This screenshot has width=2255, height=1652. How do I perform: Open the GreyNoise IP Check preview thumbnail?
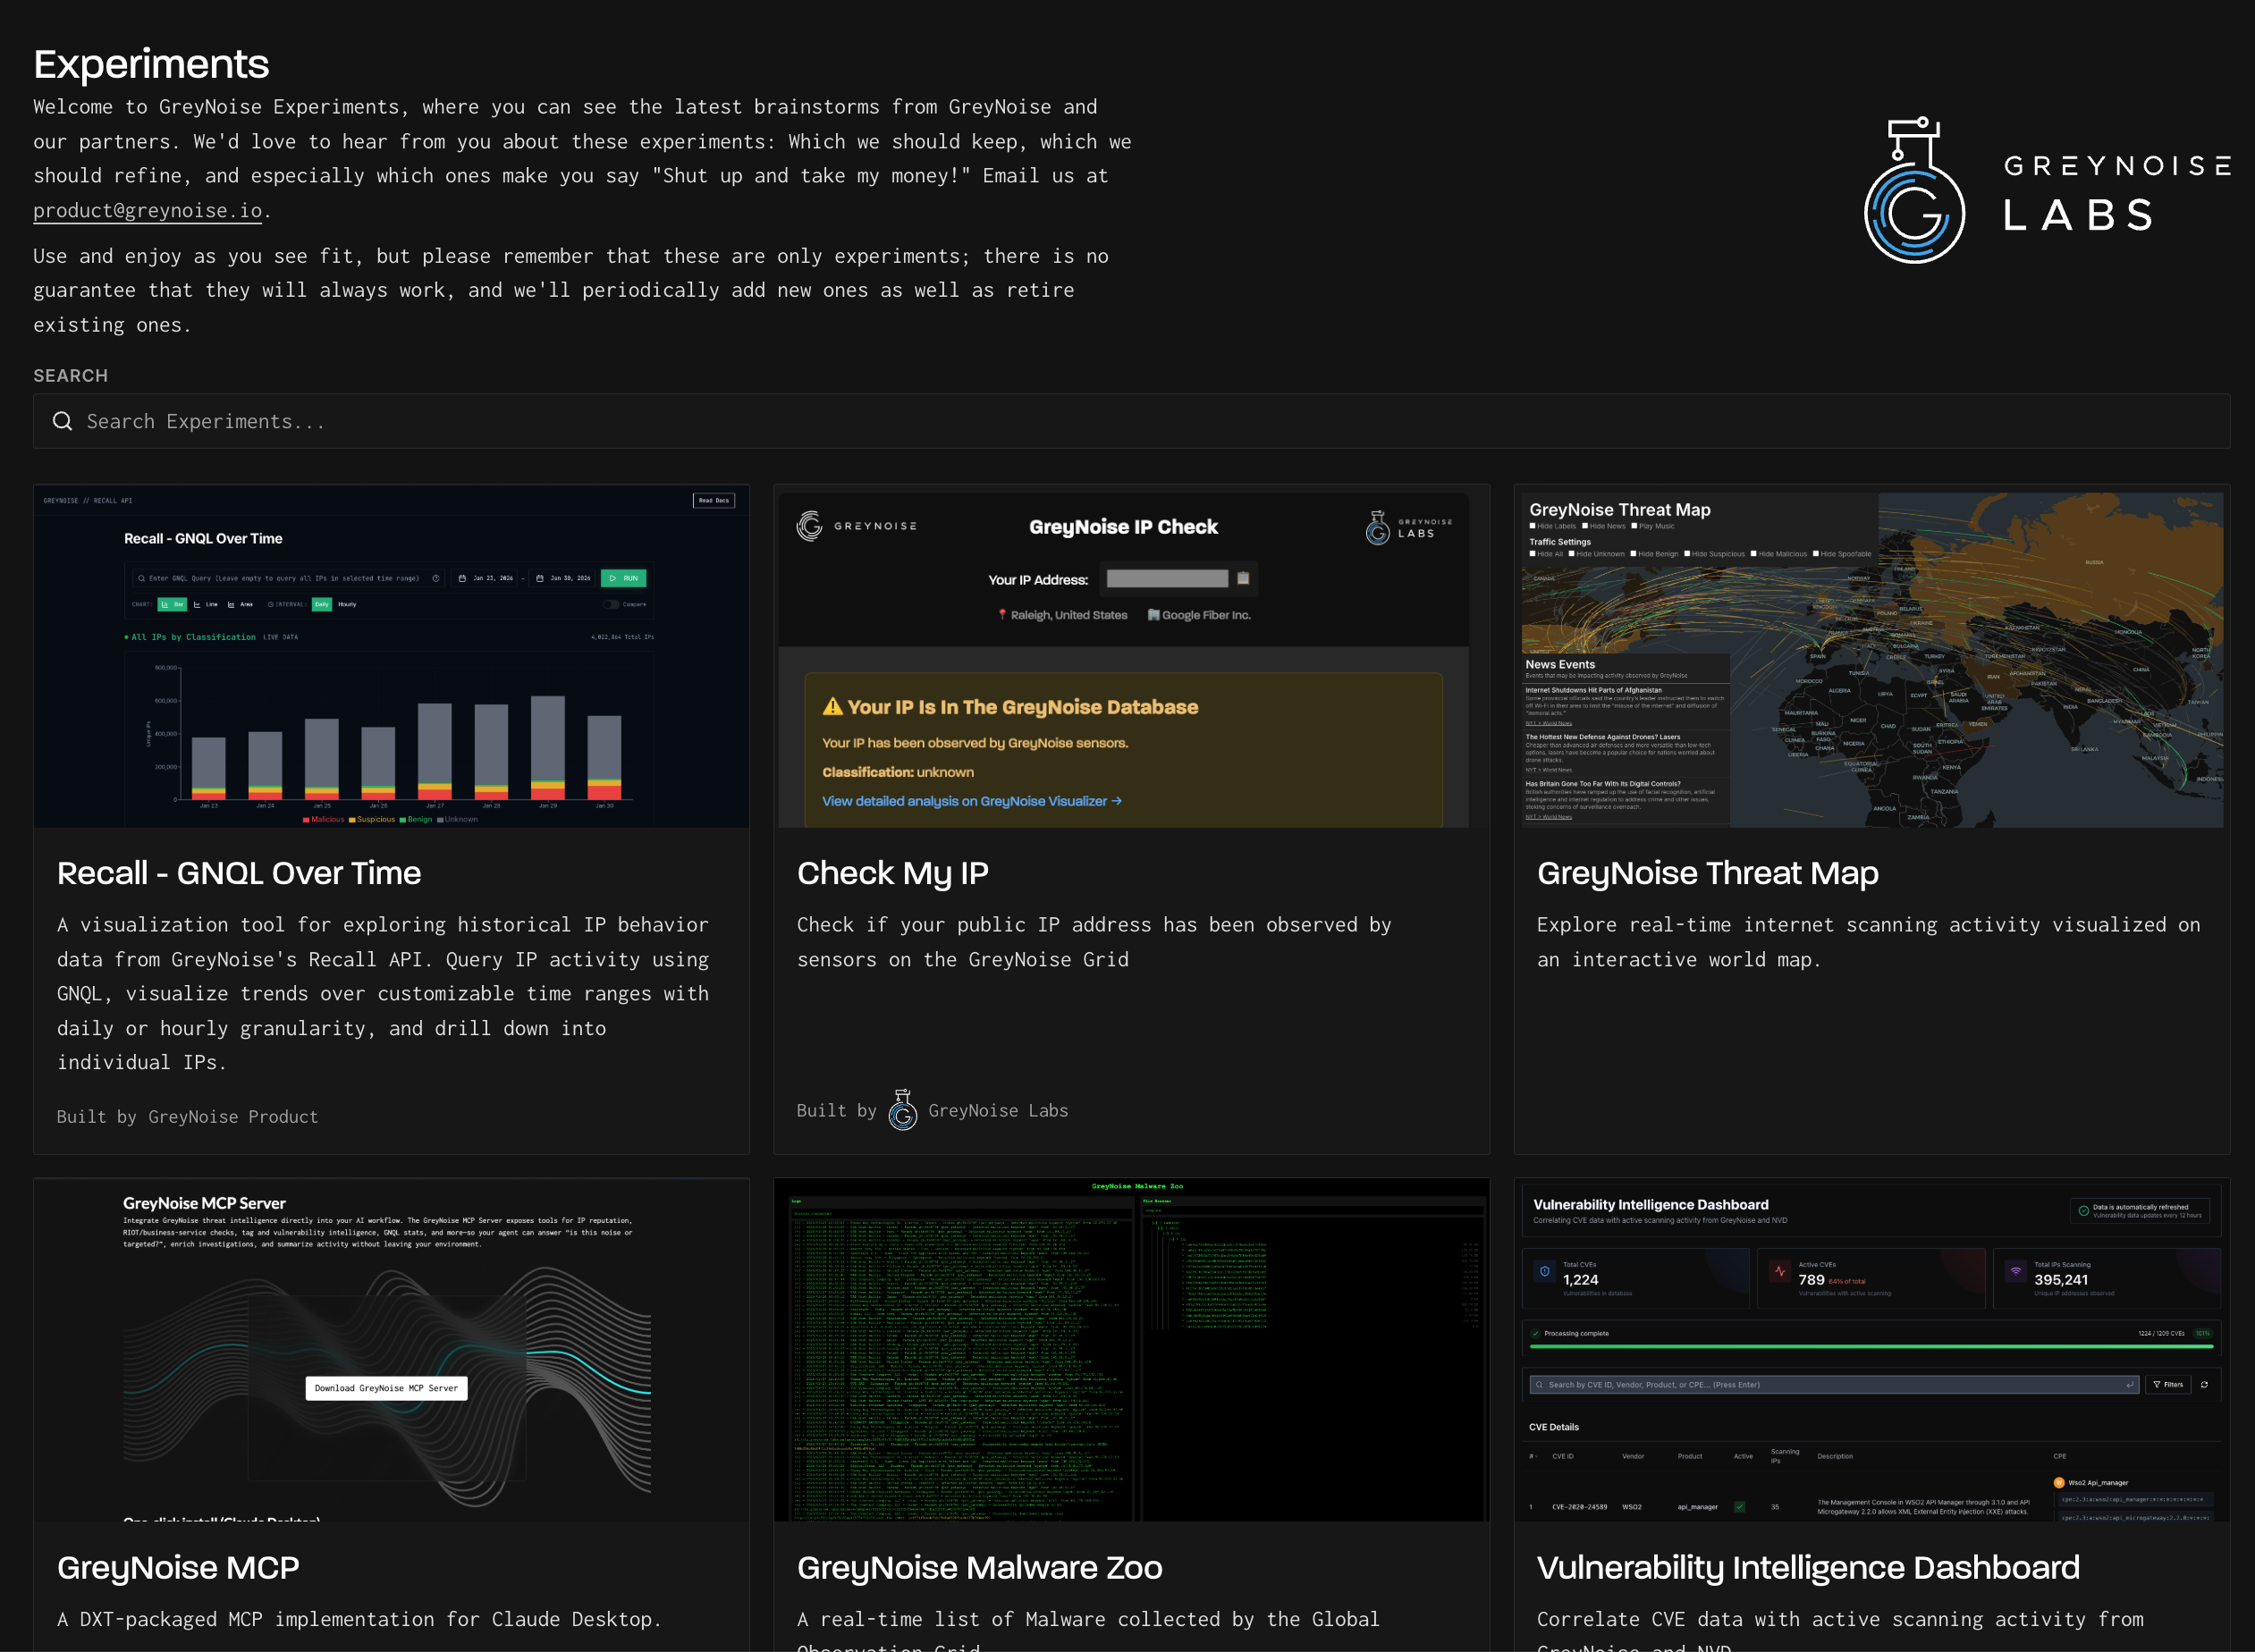(x=1131, y=657)
